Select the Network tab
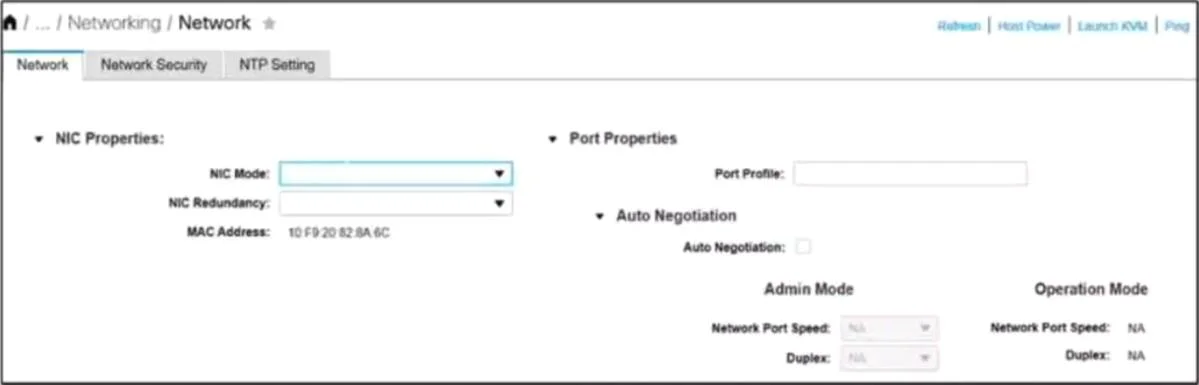Screen dimensions: 1199x385 (43, 65)
